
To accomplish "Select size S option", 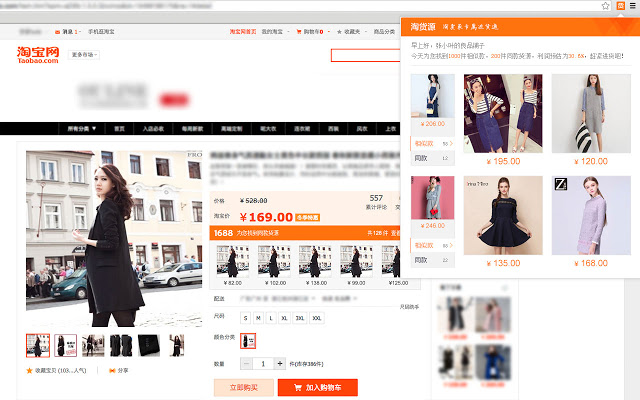I will pyautogui.click(x=245, y=318).
